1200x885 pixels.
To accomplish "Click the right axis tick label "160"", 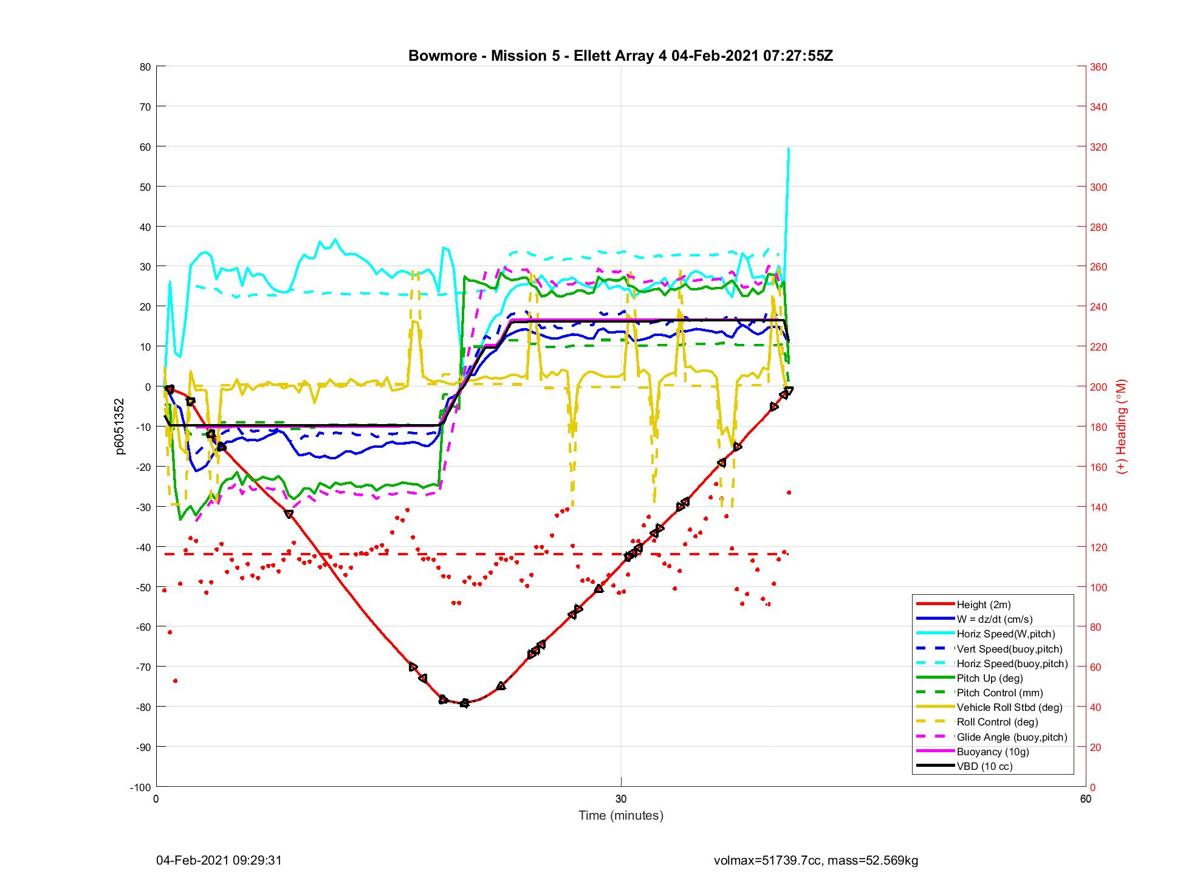I will tap(1098, 467).
